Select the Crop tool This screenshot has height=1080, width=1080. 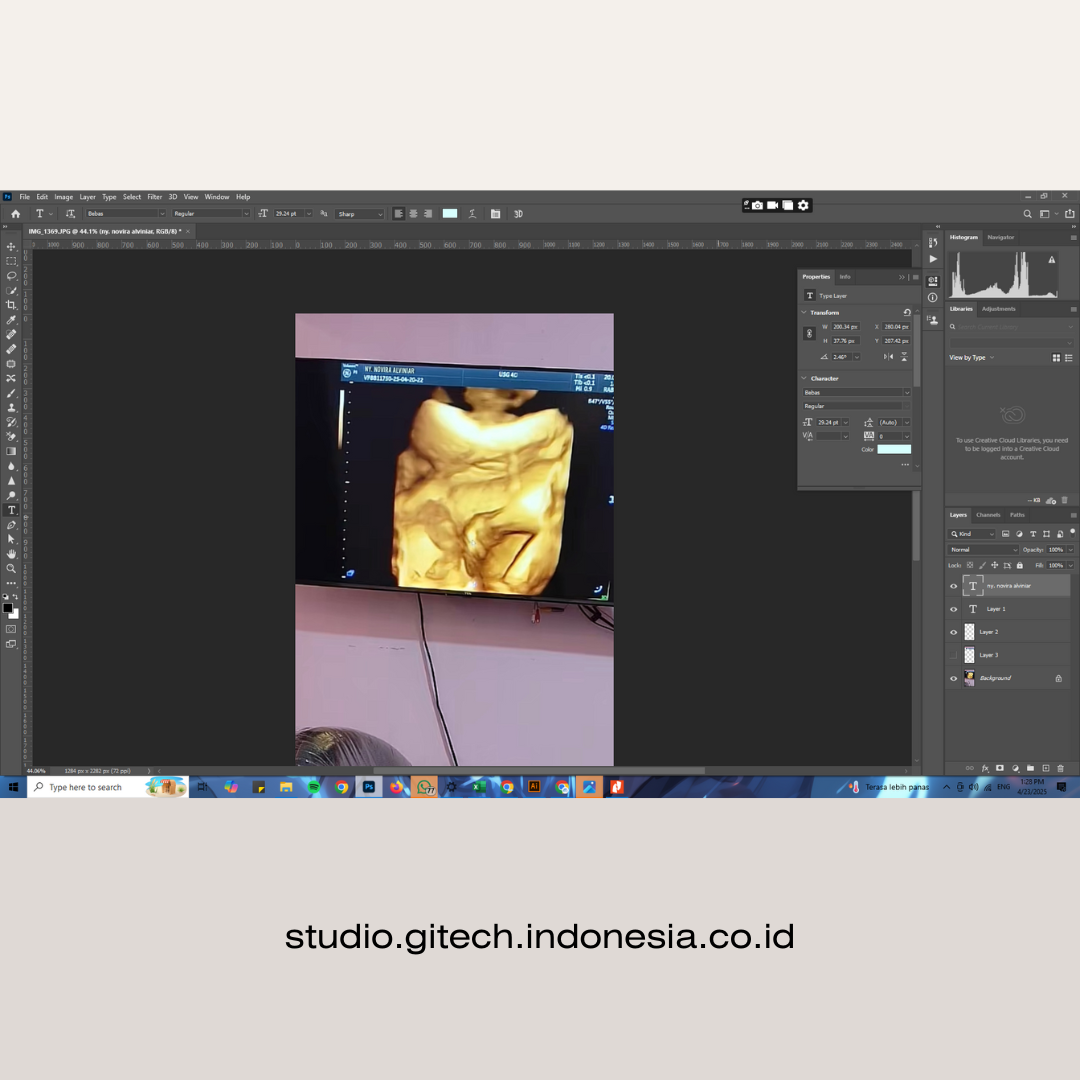click(11, 305)
